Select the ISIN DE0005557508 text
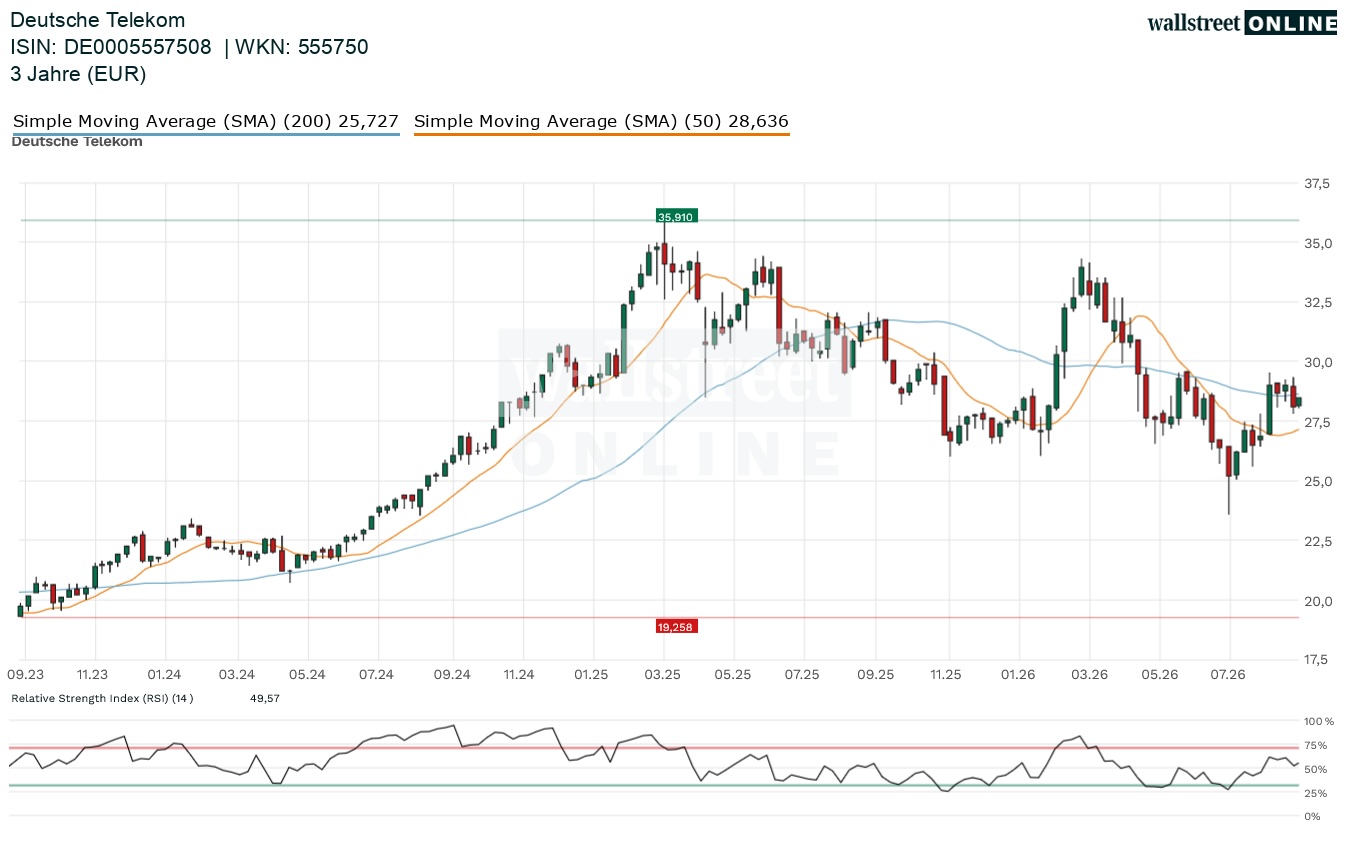 [111, 47]
